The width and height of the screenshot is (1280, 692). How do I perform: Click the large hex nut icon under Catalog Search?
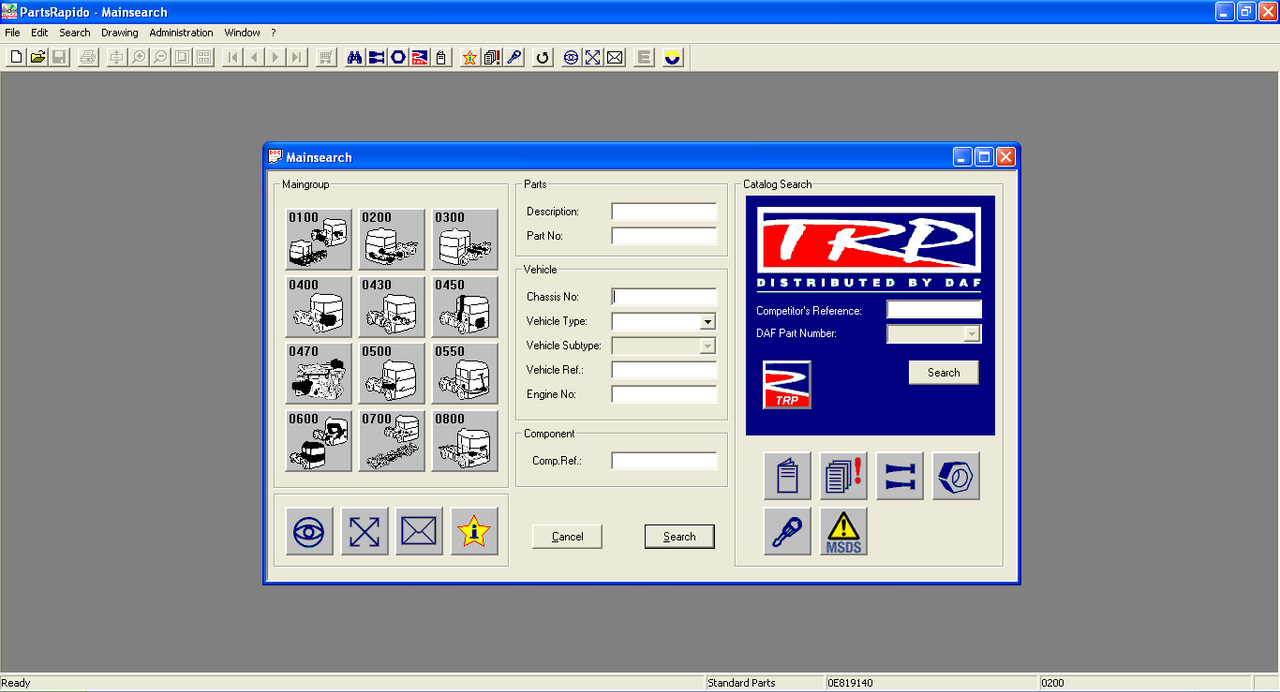[955, 476]
